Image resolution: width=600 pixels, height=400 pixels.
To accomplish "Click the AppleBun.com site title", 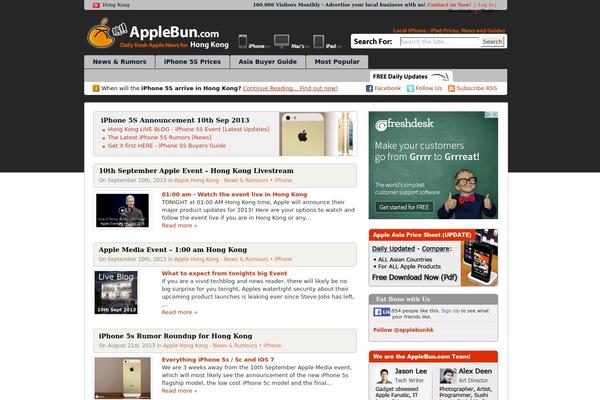I will pos(174,32).
